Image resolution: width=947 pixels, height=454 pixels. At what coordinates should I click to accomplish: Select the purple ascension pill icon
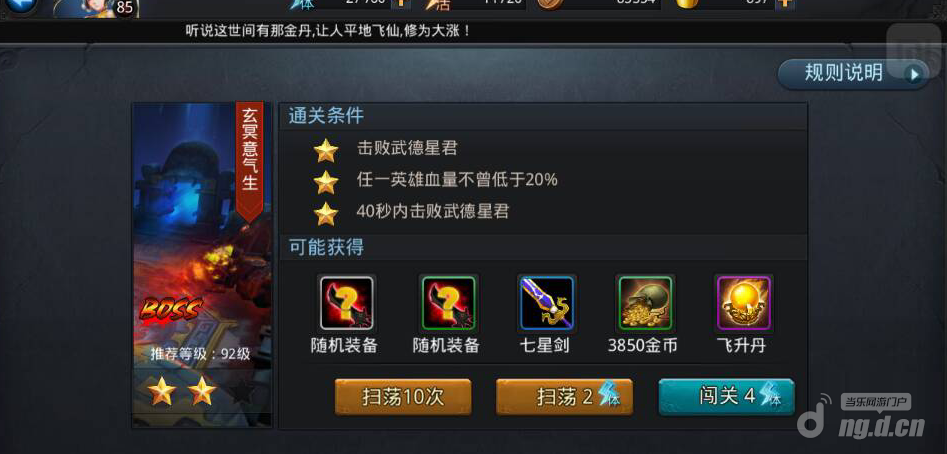coord(743,303)
